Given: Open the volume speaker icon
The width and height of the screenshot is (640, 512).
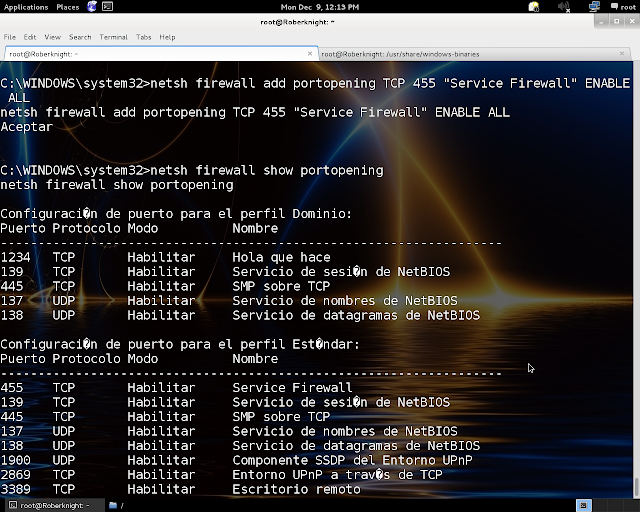Looking at the screenshot, I should point(564,7).
